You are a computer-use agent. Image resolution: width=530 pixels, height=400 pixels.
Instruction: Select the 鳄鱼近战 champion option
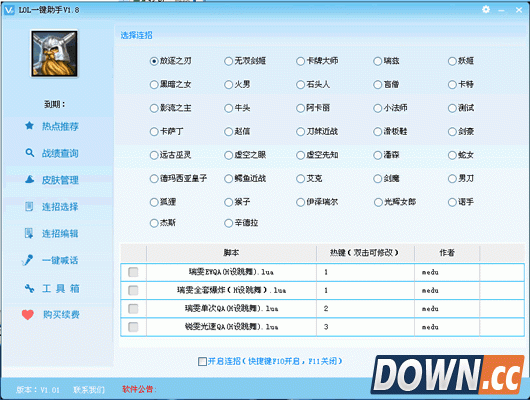tap(228, 179)
